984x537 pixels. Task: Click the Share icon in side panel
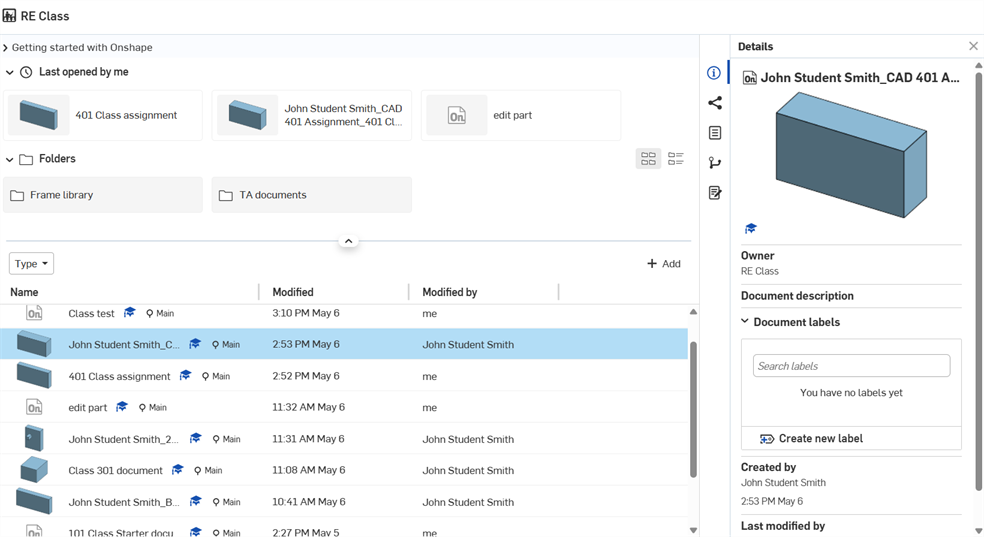click(x=714, y=103)
